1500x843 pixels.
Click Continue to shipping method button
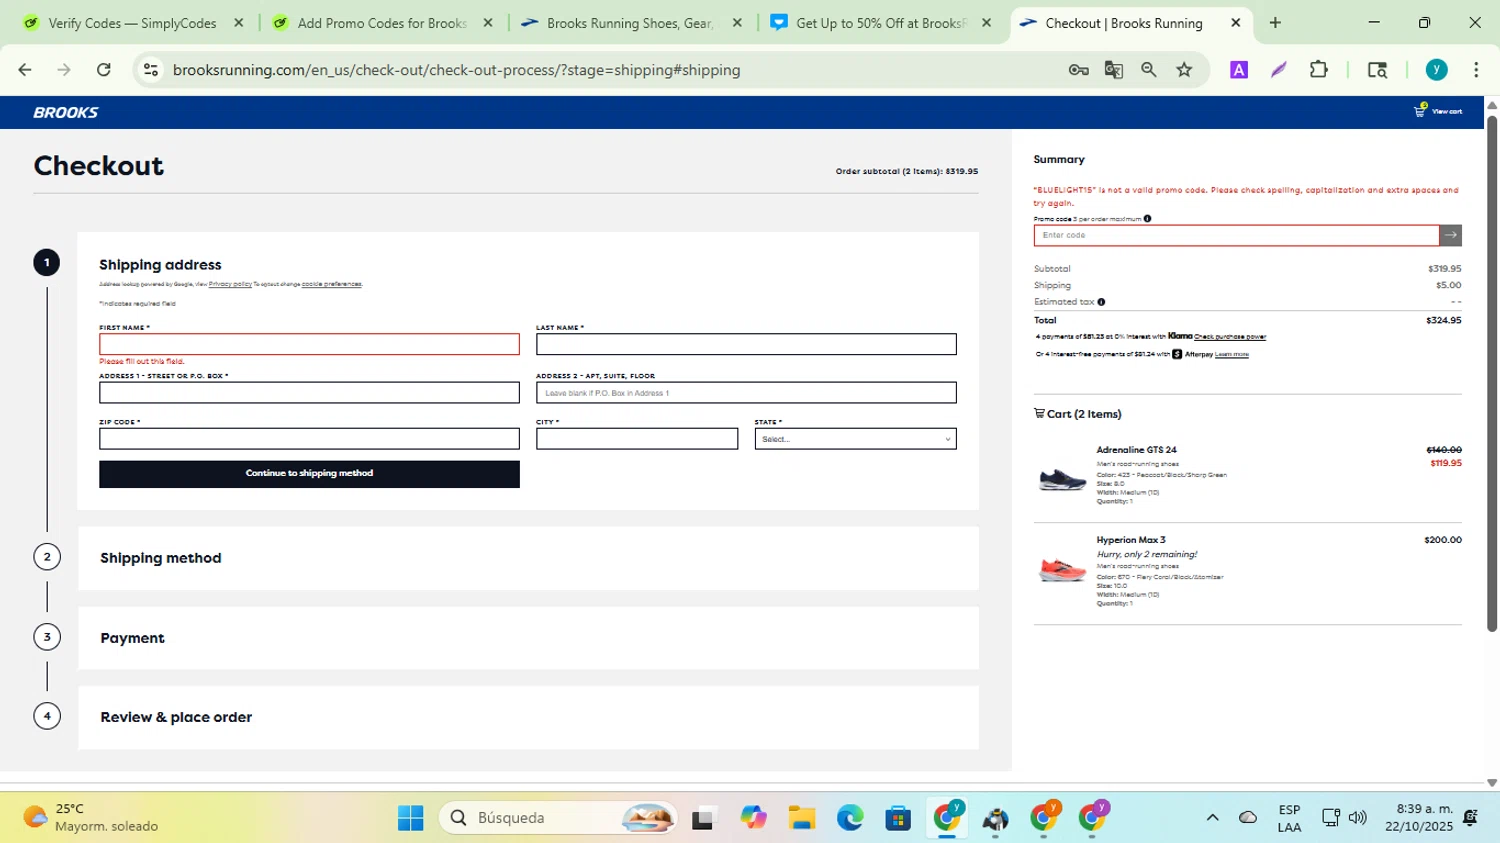[309, 473]
